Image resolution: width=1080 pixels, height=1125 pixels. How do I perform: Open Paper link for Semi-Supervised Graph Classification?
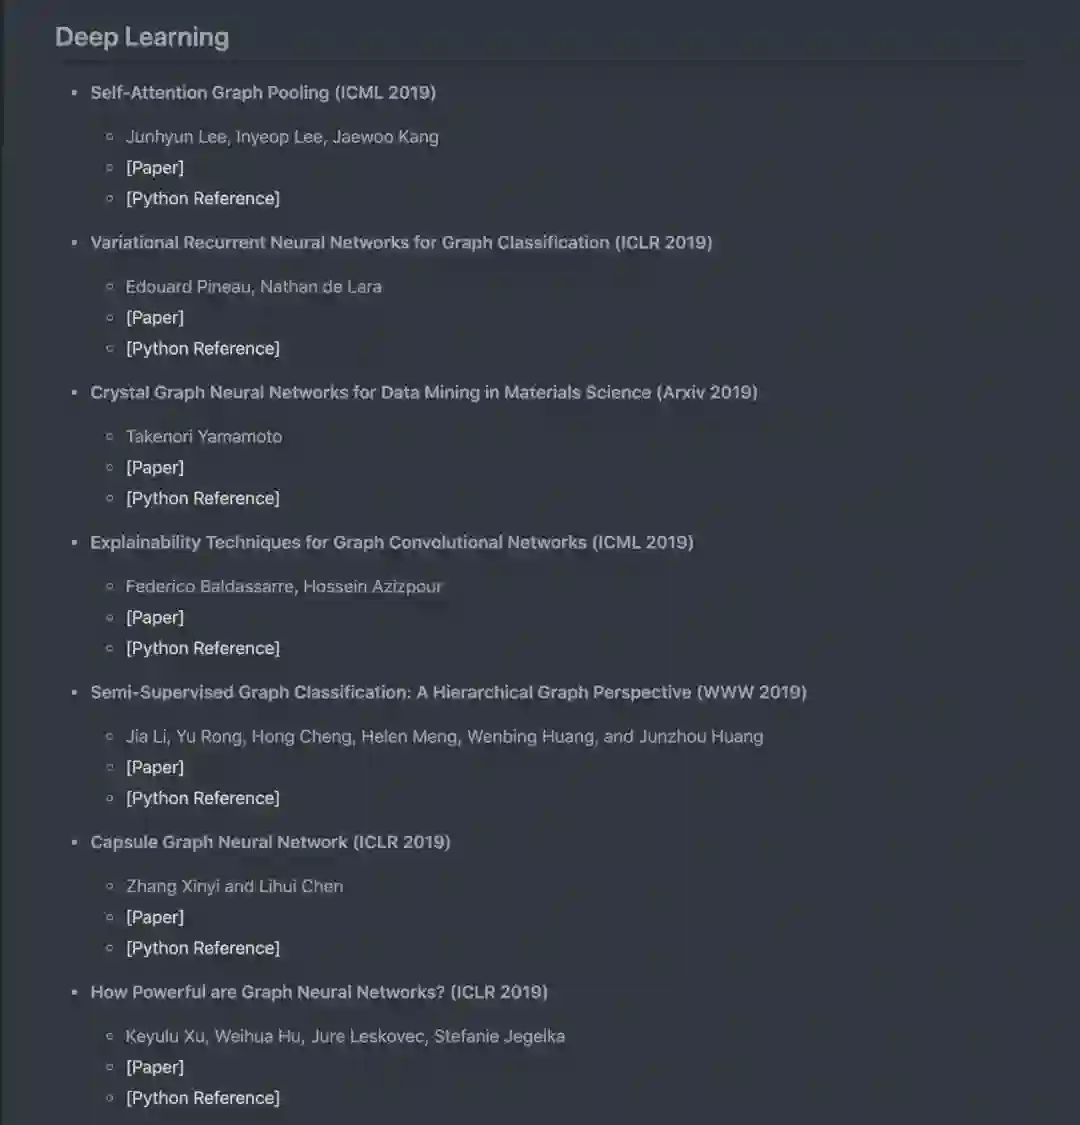pyautogui.click(x=154, y=768)
